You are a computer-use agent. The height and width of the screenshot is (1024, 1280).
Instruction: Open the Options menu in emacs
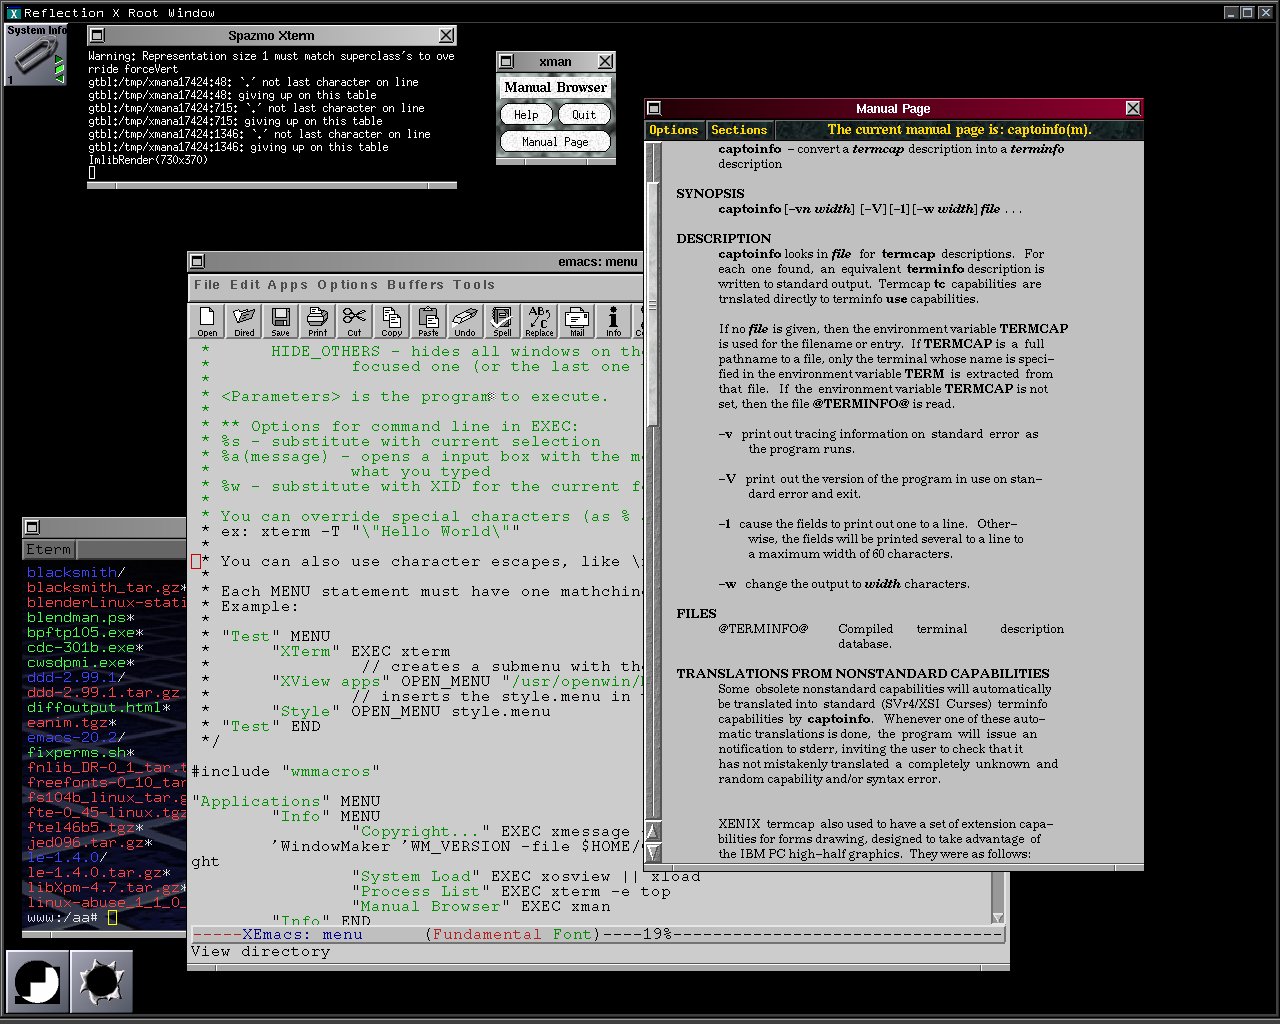tap(348, 285)
